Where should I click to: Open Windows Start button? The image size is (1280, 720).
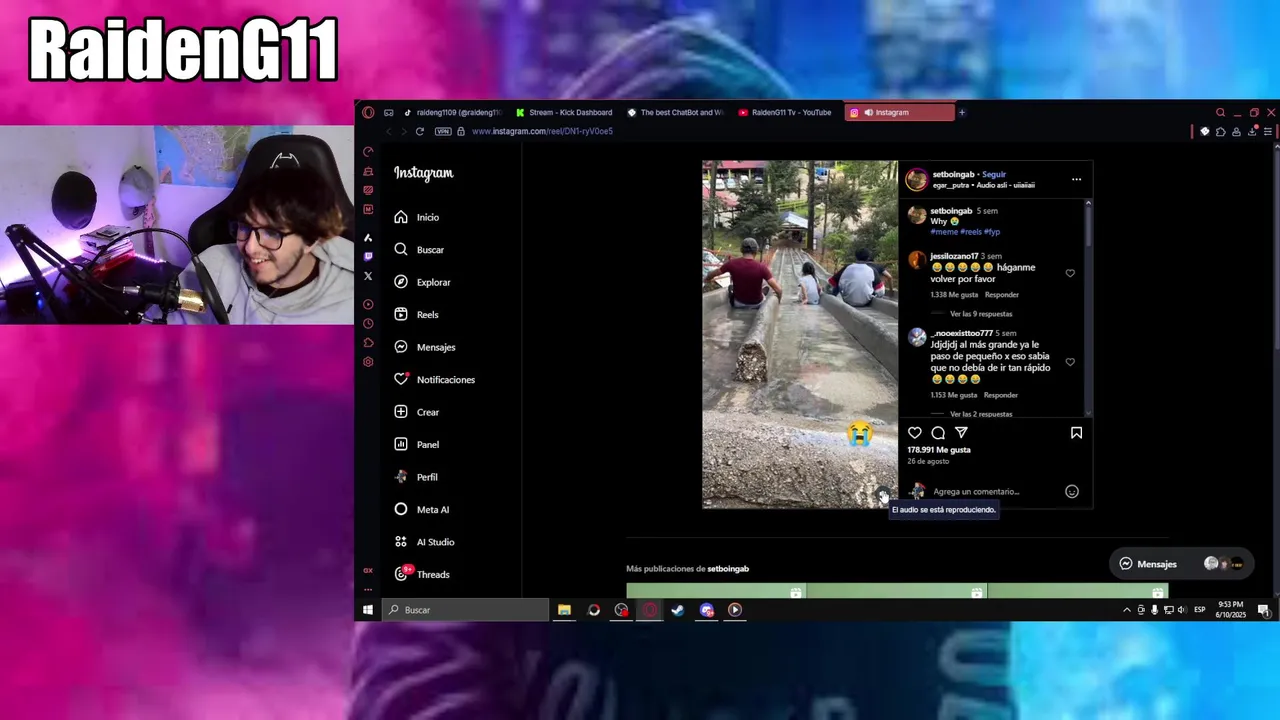click(x=368, y=610)
